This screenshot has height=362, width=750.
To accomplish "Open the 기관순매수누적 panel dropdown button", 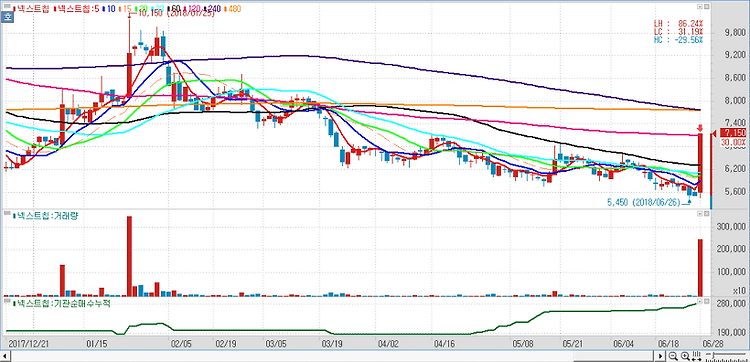I will [699, 301].
